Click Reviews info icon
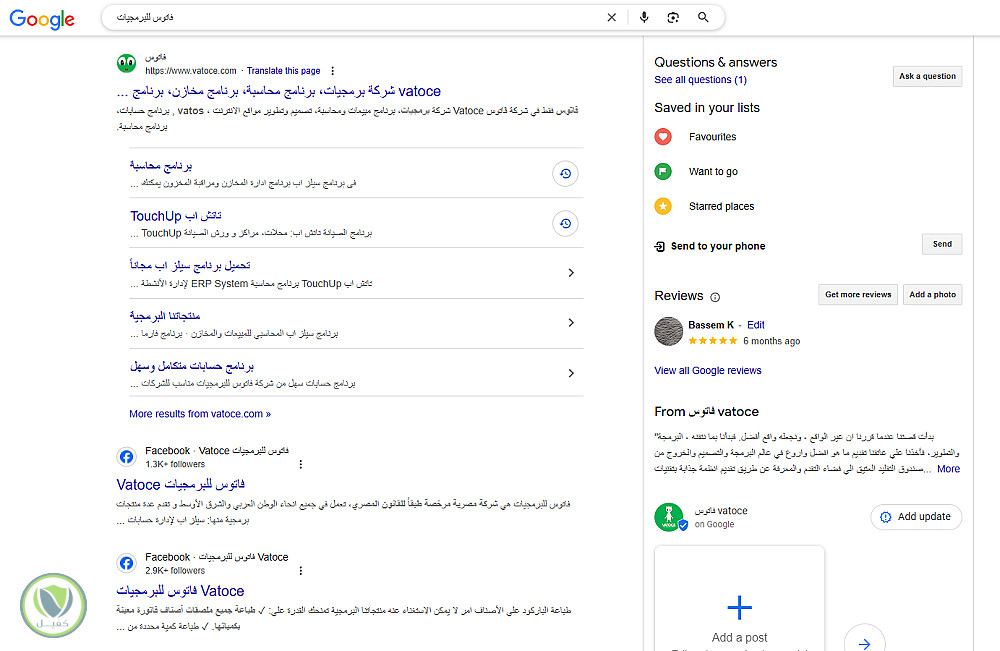Screen dimensions: 1000x651 pos(715,297)
